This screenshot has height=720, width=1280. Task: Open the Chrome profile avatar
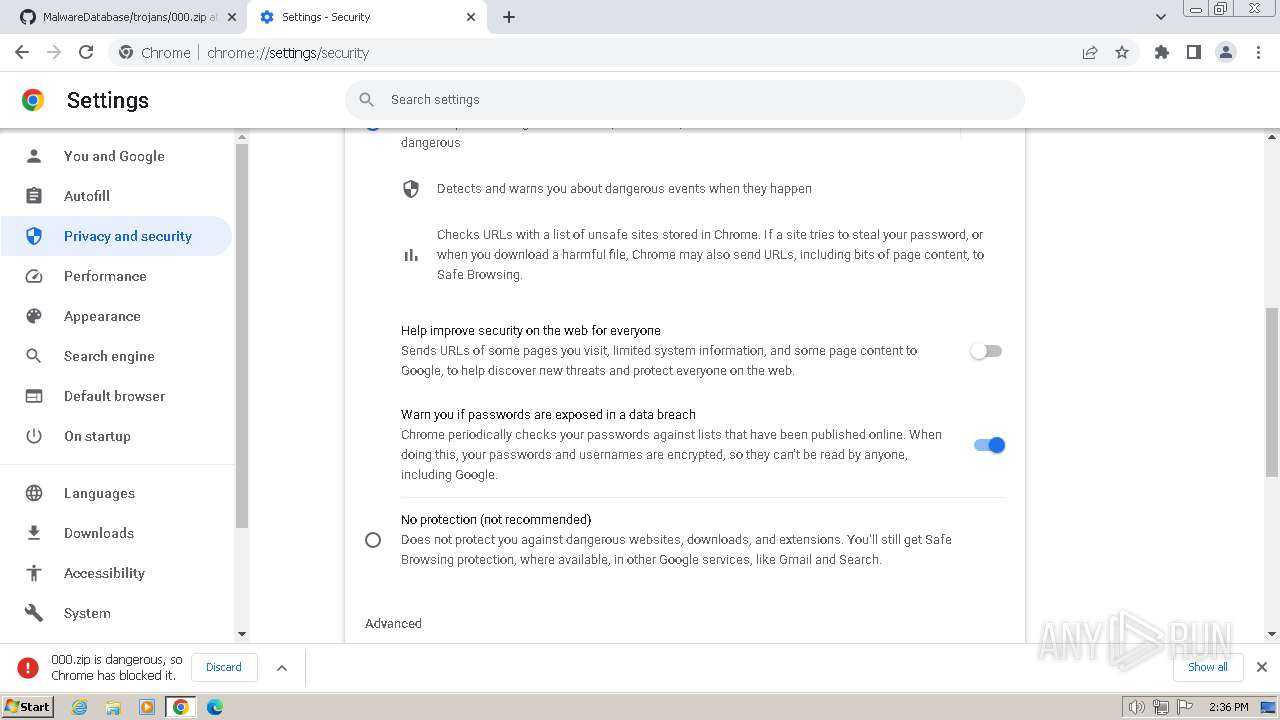pyautogui.click(x=1225, y=52)
